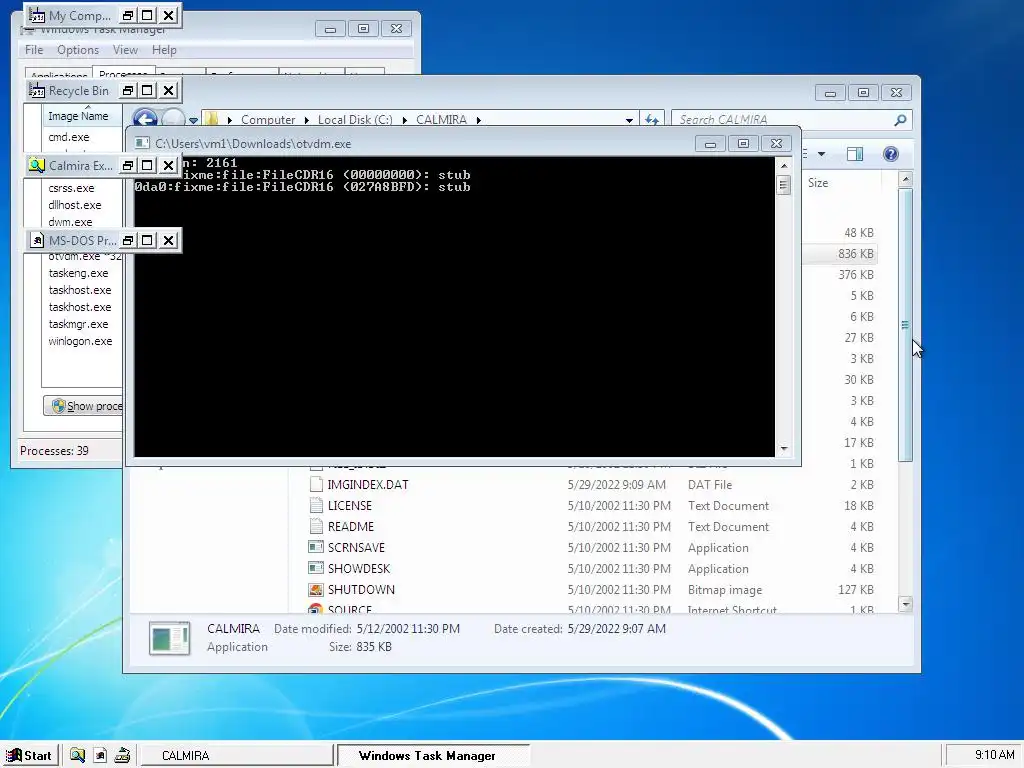Viewport: 1024px width, 768px height.
Task: Click CALMIRA application thumbnail in details pane
Action: 170,638
